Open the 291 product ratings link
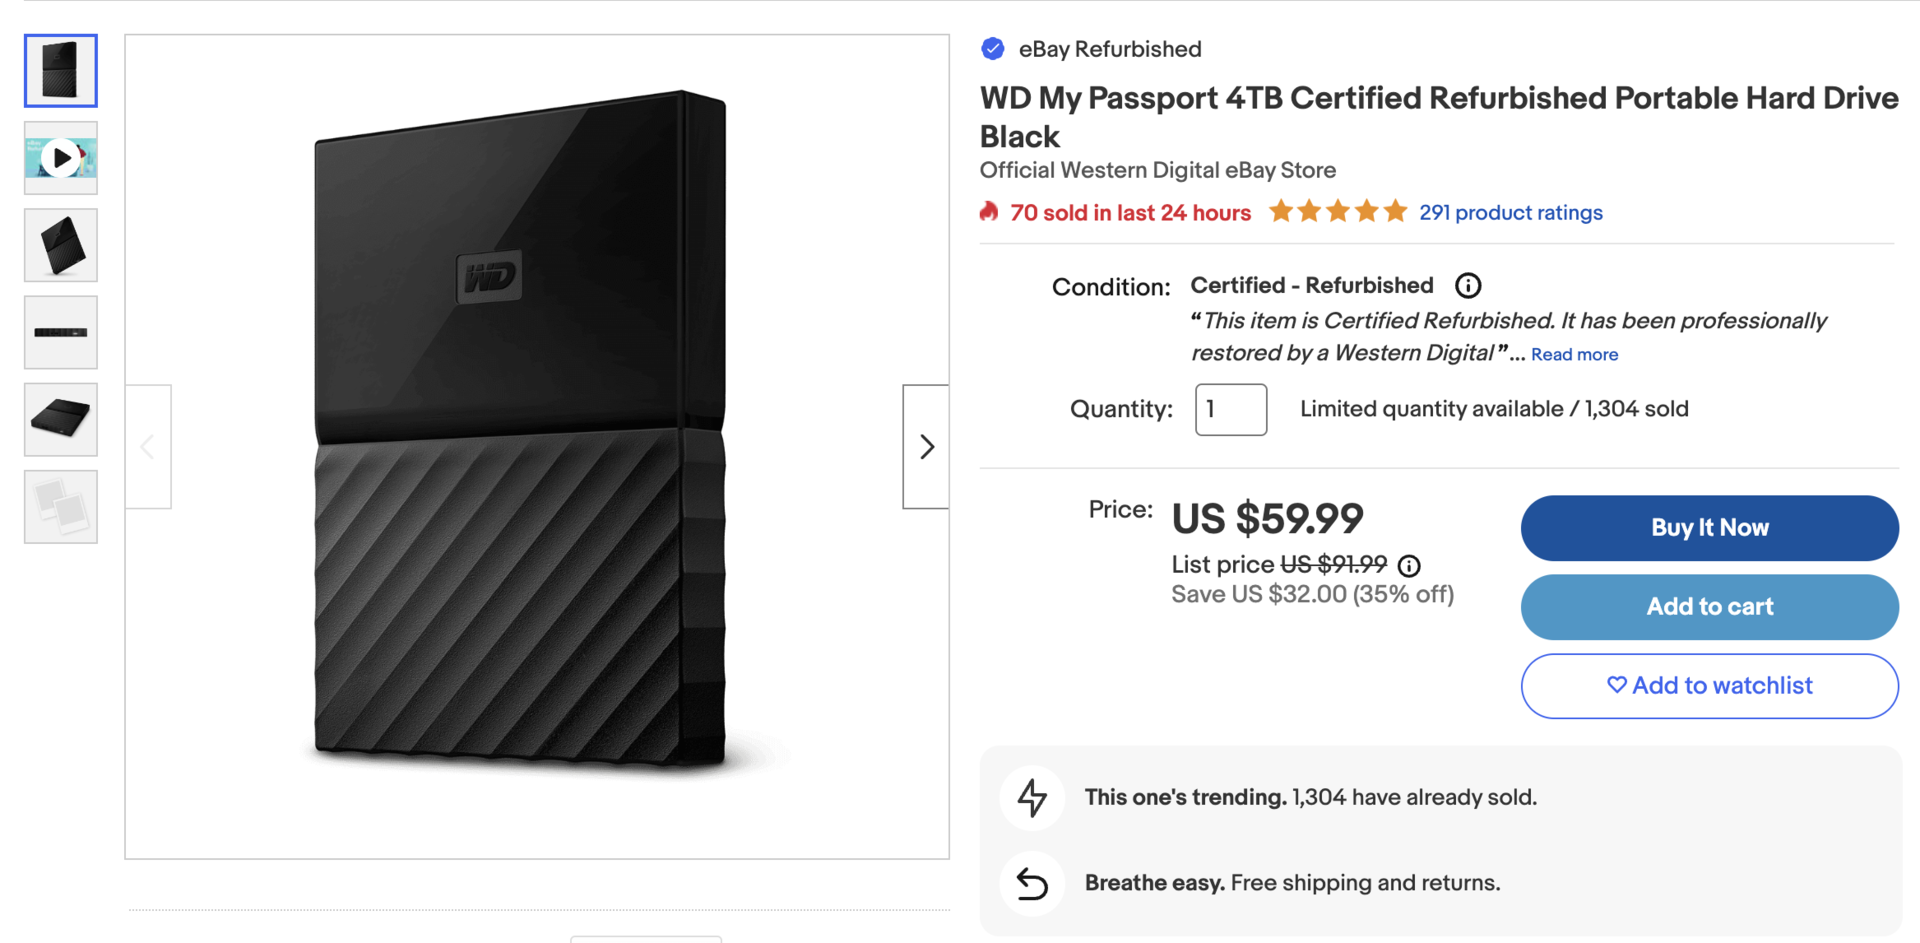Screen dimensions: 1920x943 (x=1510, y=213)
